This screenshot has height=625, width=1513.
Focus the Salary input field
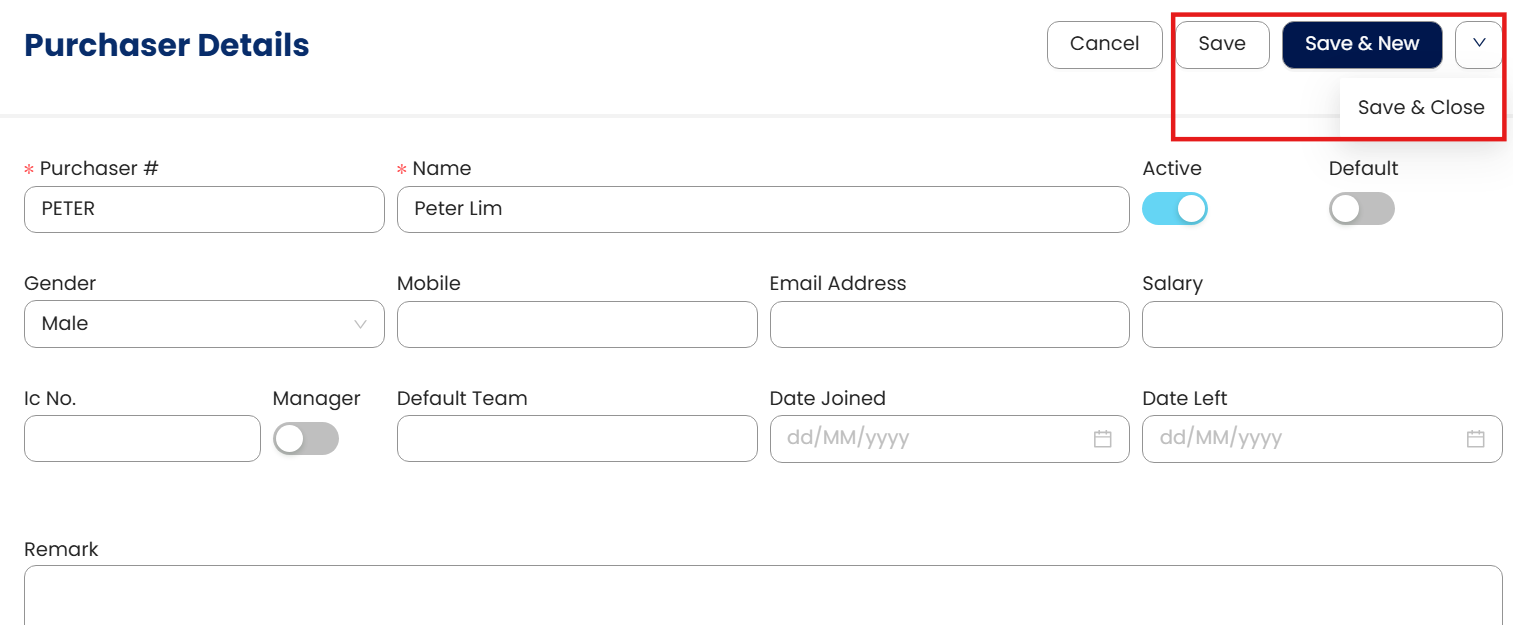(x=1321, y=324)
